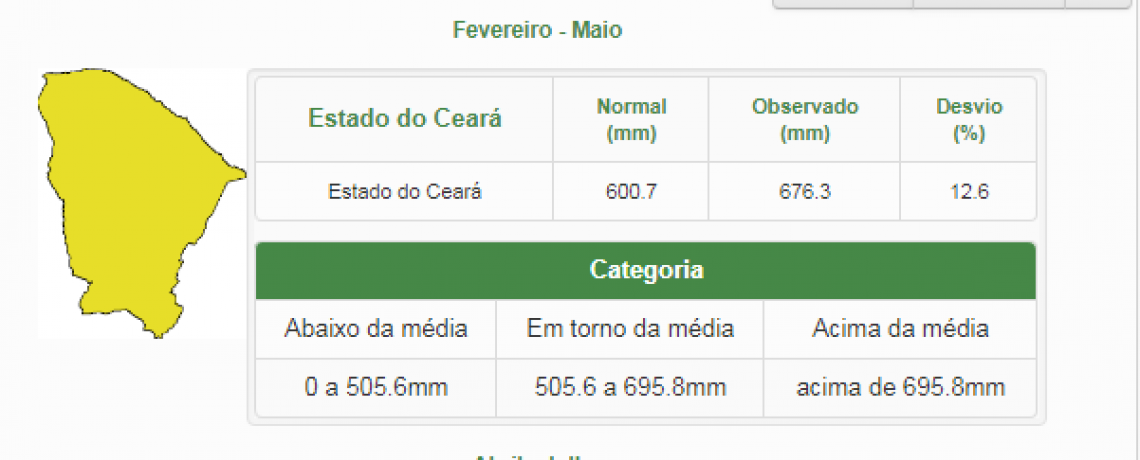Click the "505.6 a 695.8mm" range cell

(630, 387)
